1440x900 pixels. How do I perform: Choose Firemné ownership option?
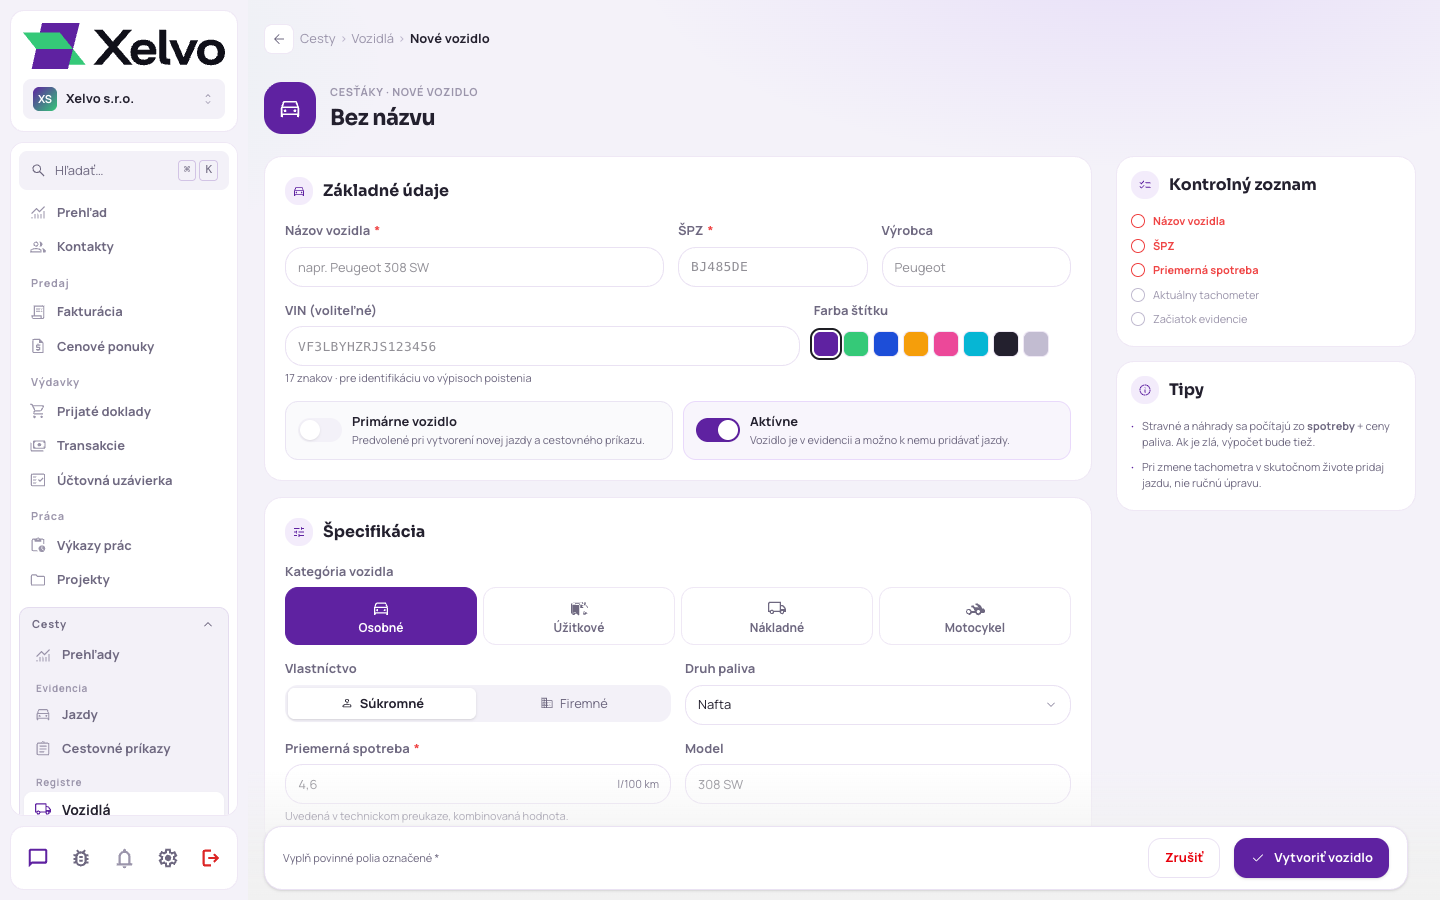click(x=574, y=704)
